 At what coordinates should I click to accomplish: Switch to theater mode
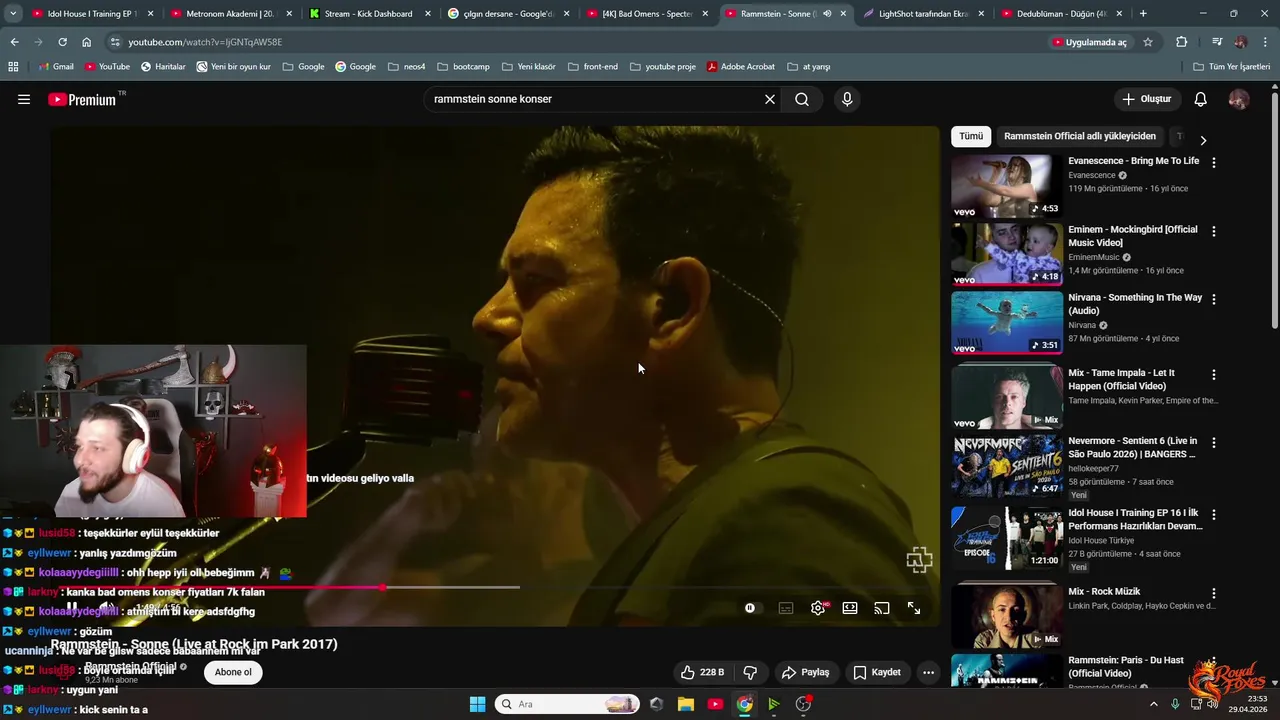point(850,608)
